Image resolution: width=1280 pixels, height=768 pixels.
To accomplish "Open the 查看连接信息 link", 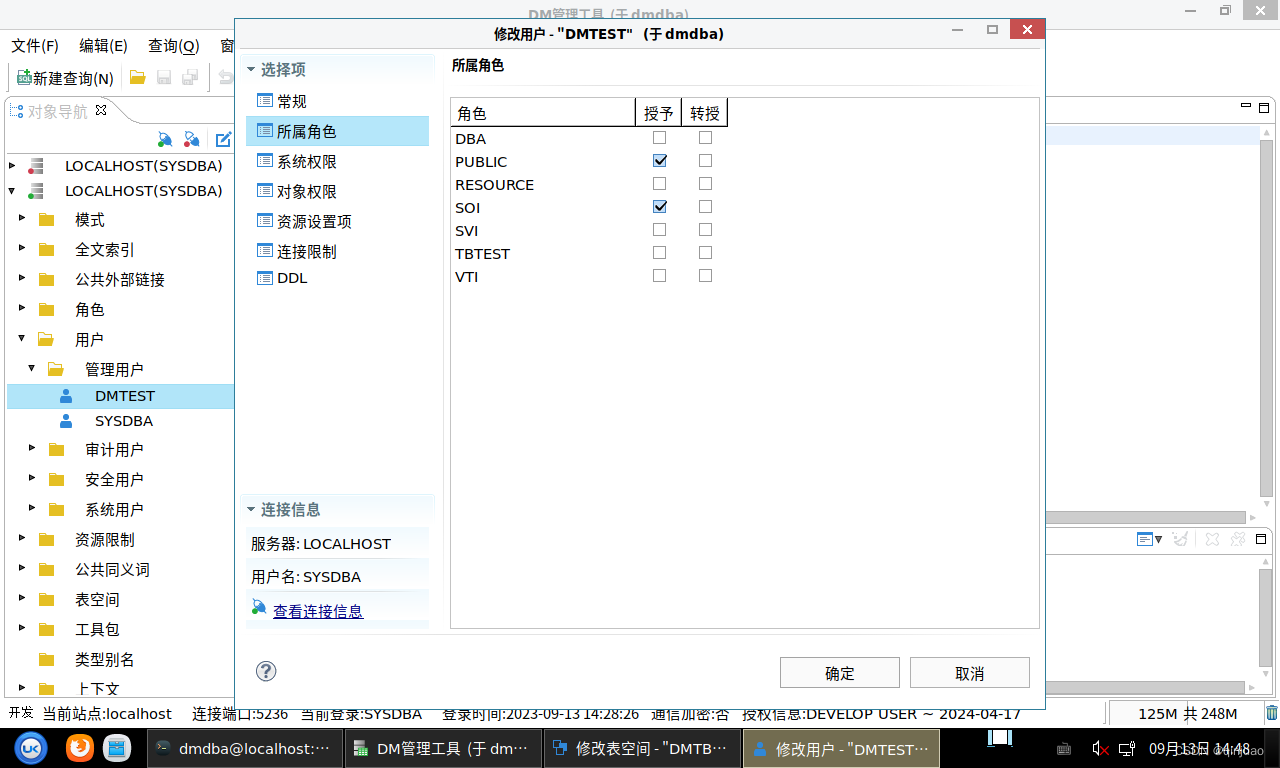I will pyautogui.click(x=318, y=611).
